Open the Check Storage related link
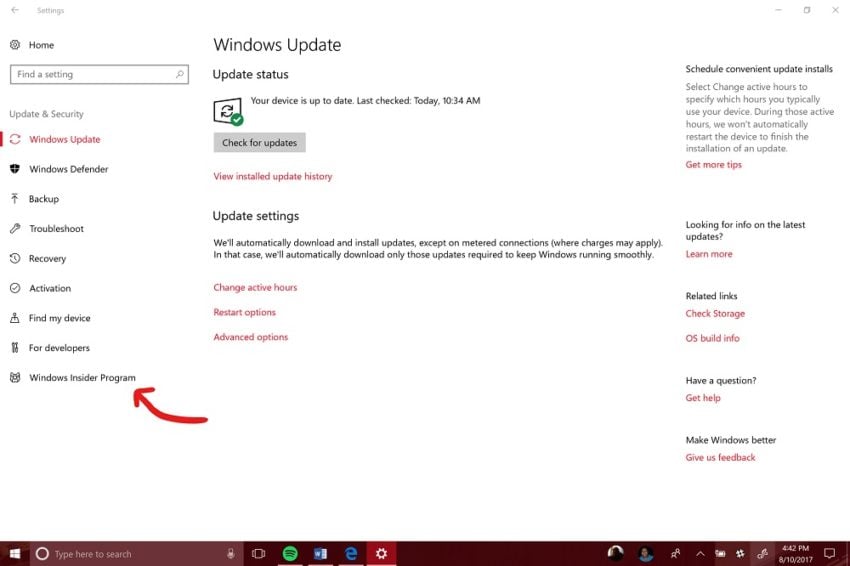The height and width of the screenshot is (566, 850). 715,313
